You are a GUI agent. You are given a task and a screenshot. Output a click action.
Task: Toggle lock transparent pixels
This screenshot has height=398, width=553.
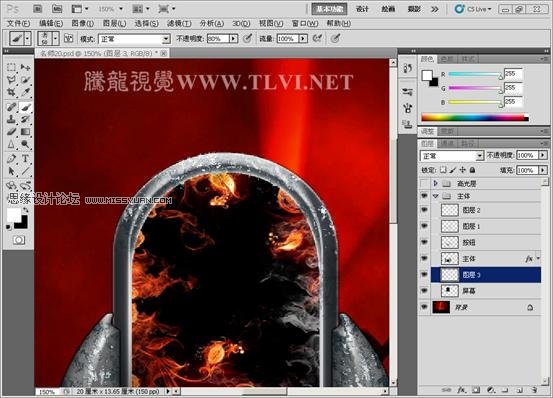click(443, 170)
